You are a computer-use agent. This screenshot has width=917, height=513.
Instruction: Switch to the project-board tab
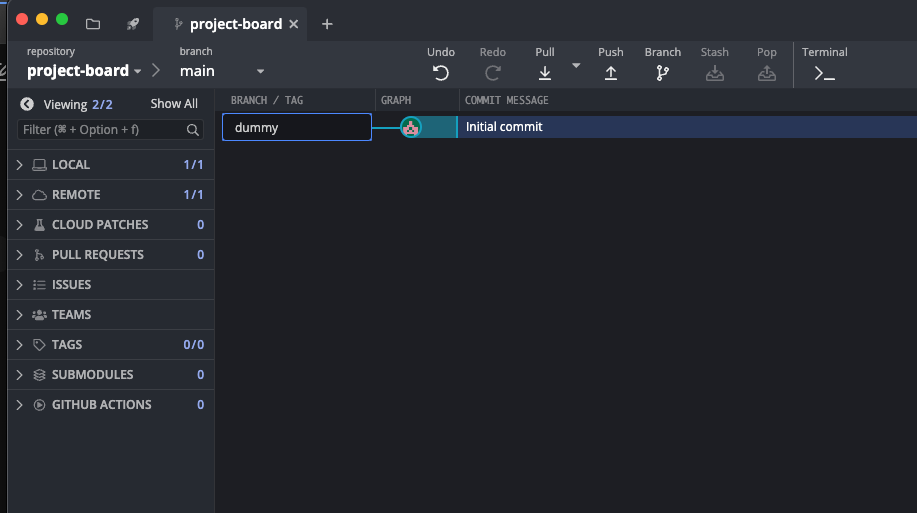point(228,24)
